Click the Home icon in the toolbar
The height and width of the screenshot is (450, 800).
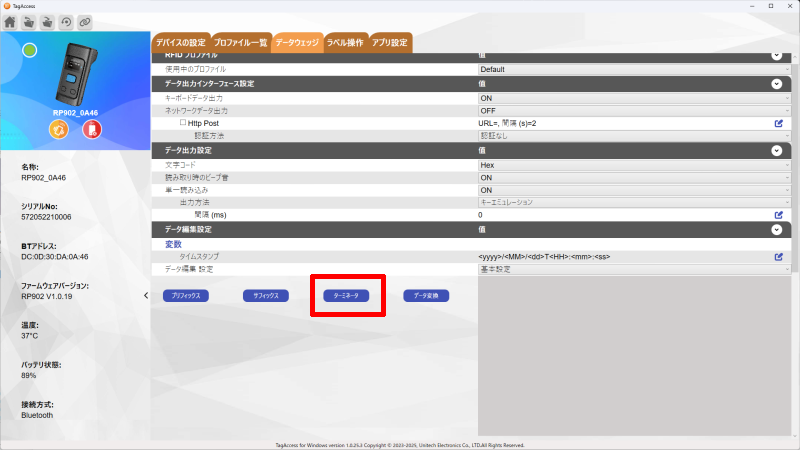click(10, 21)
